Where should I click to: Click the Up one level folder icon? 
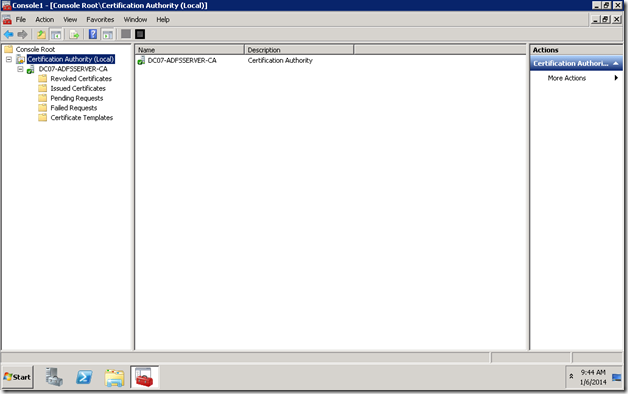click(x=41, y=34)
